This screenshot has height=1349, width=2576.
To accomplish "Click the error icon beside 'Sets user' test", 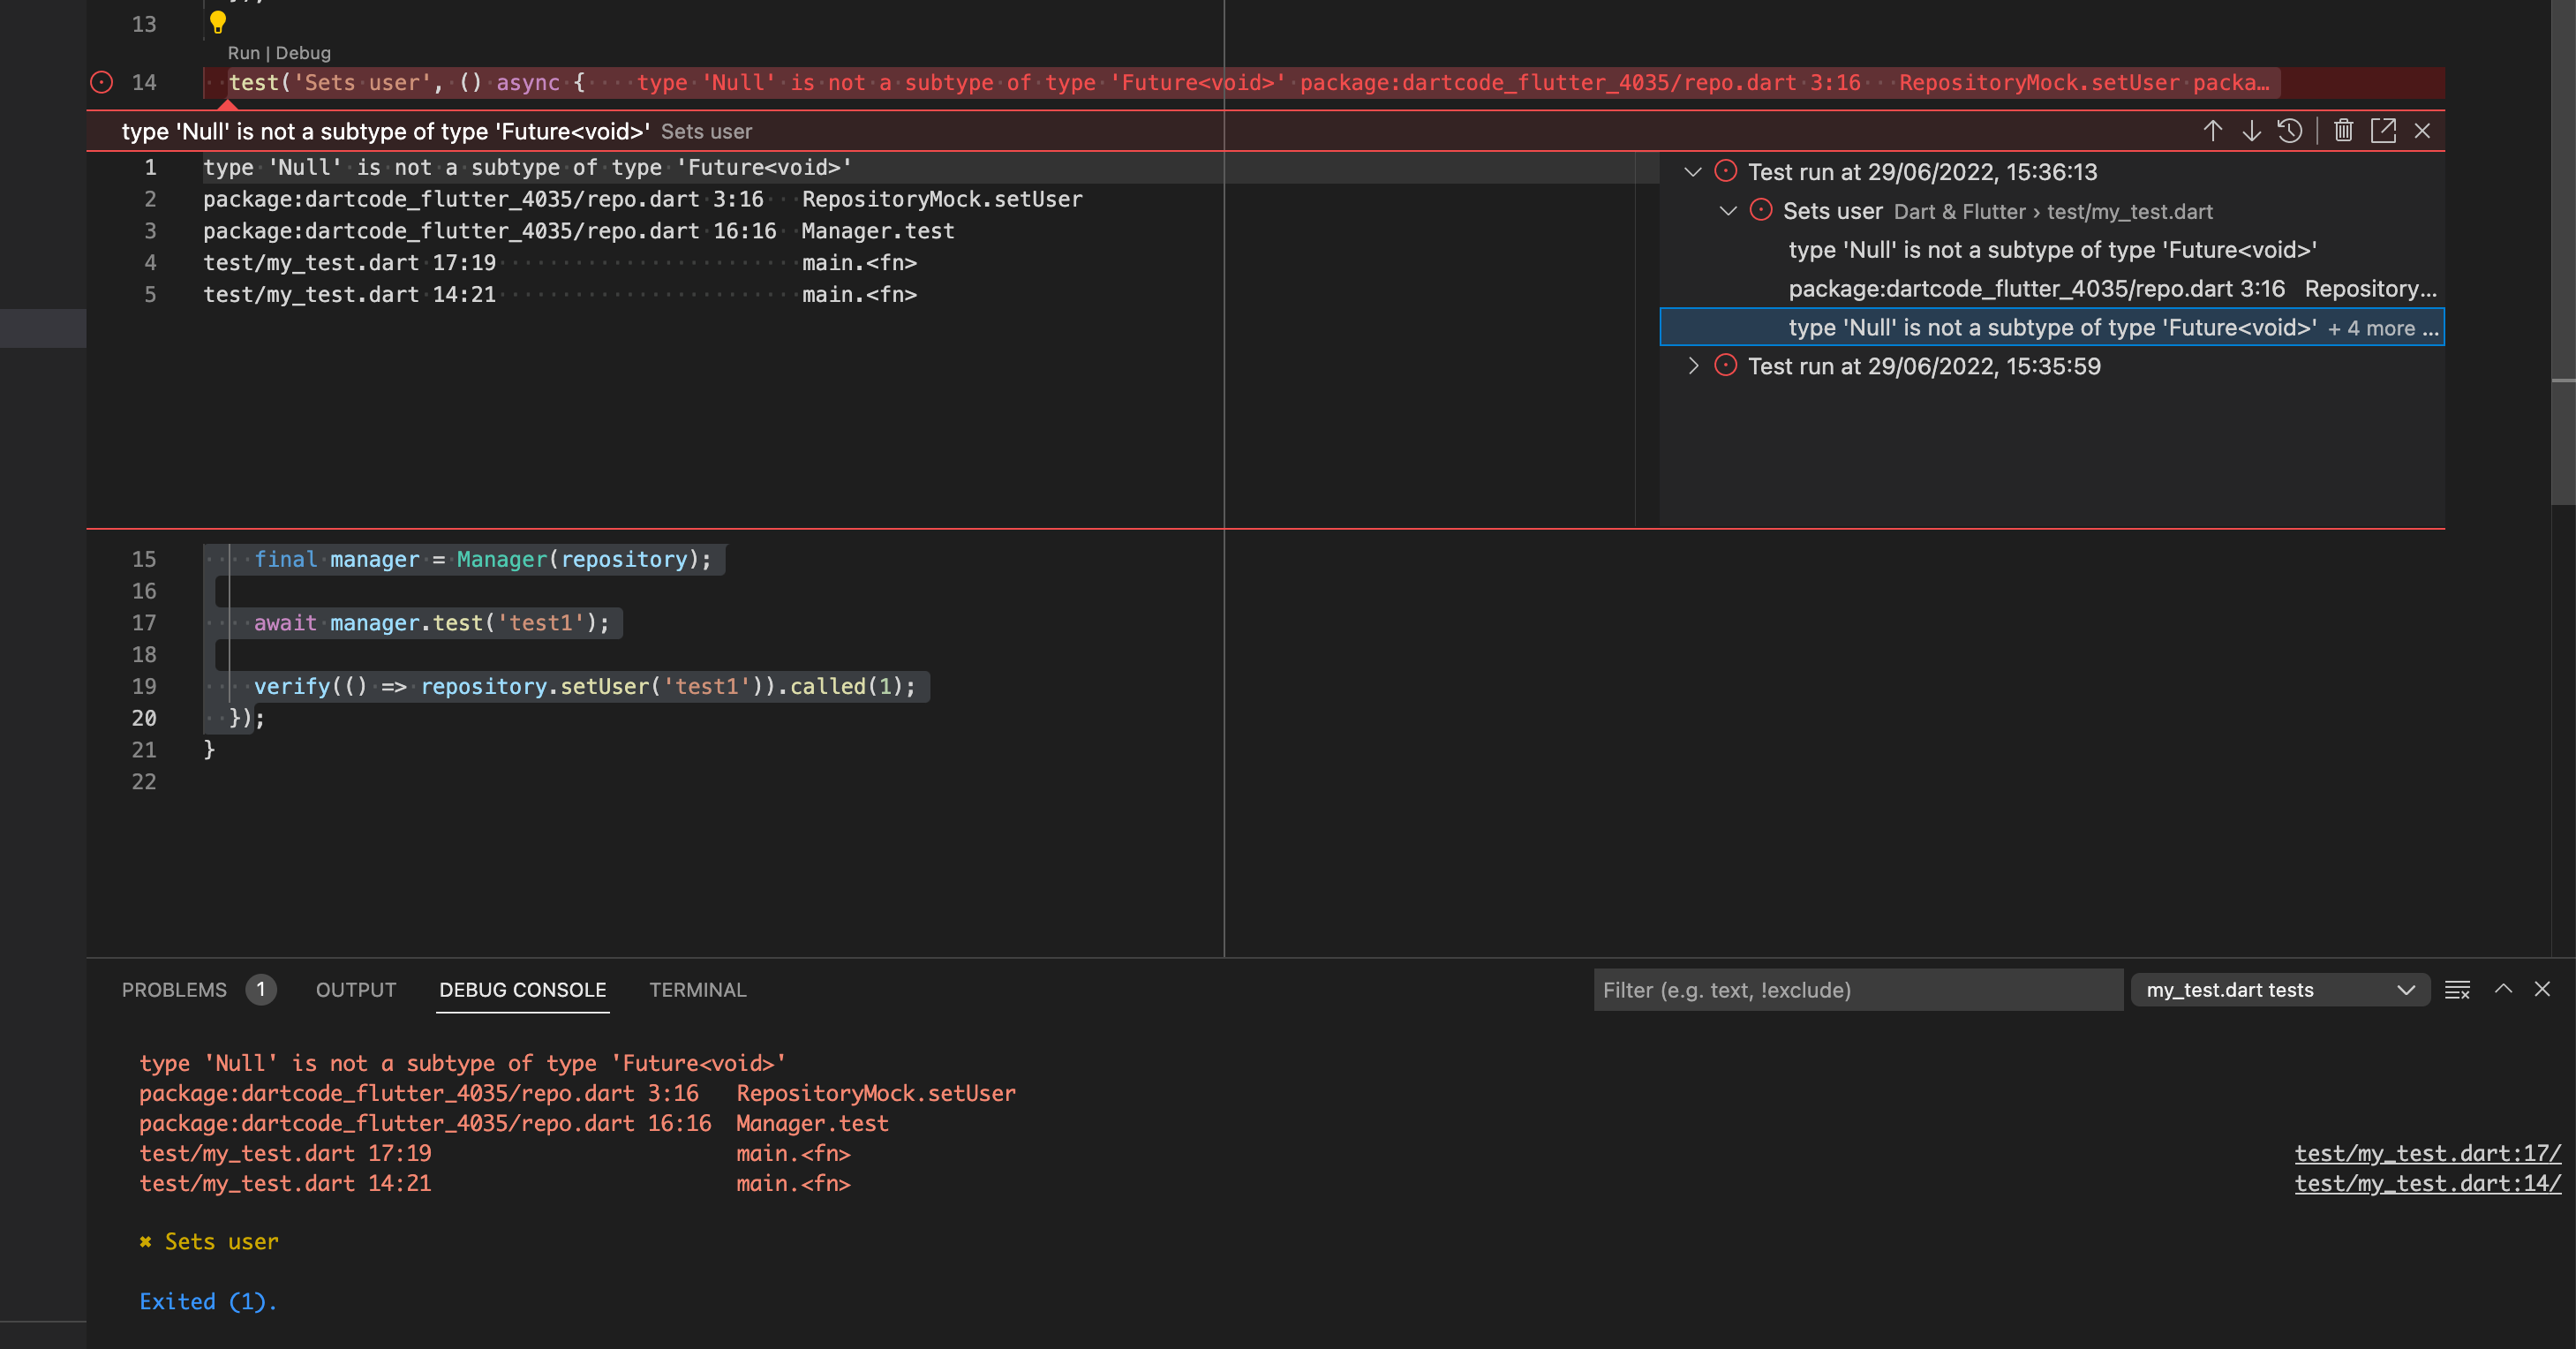I will point(1761,211).
